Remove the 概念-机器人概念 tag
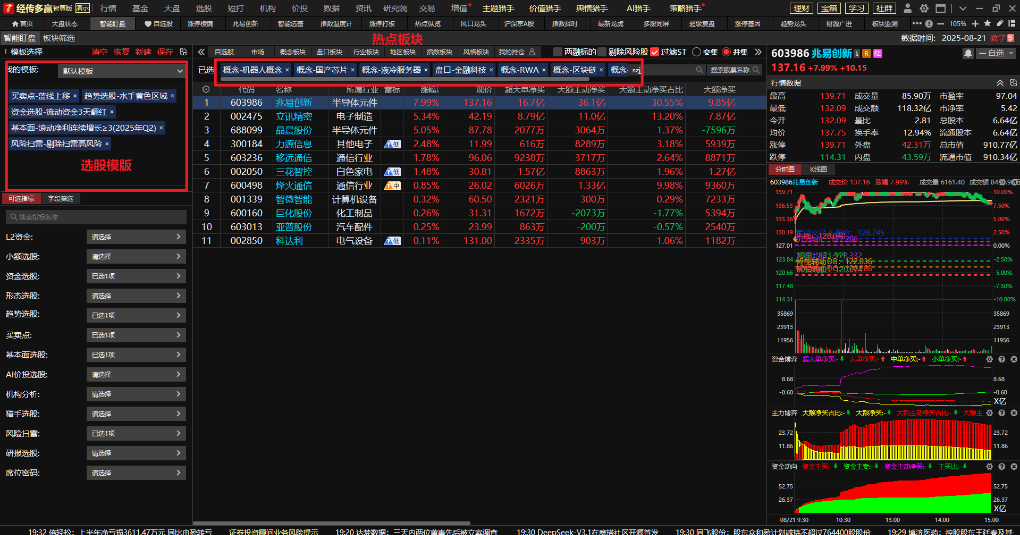The image size is (1020, 535). [x=287, y=70]
